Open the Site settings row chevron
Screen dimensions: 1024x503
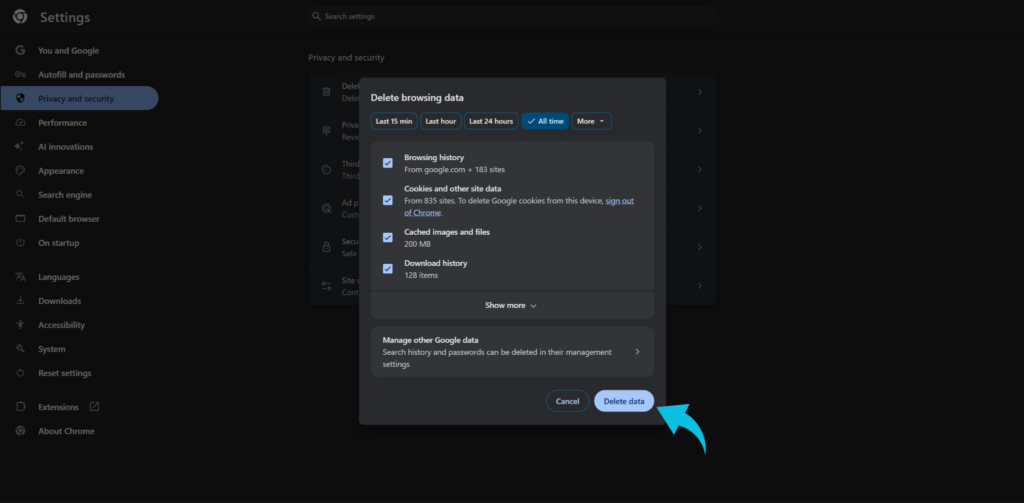[x=699, y=285]
